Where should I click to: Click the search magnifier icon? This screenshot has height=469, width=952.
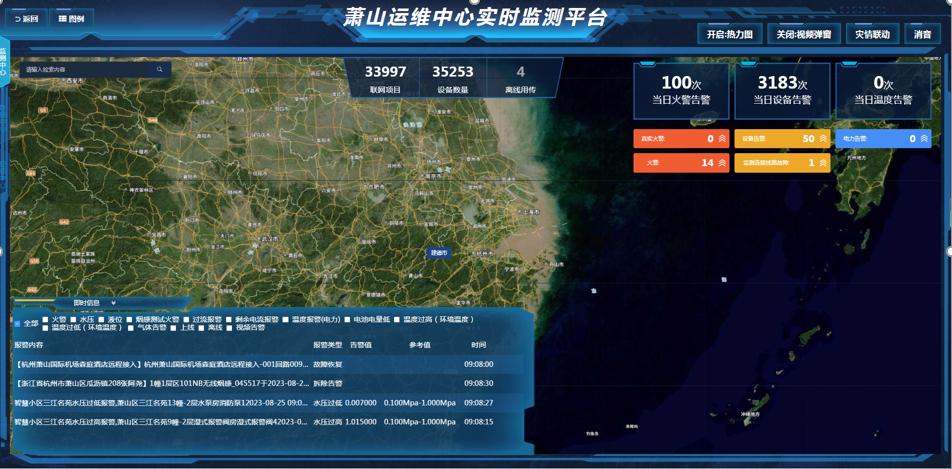coord(160,70)
